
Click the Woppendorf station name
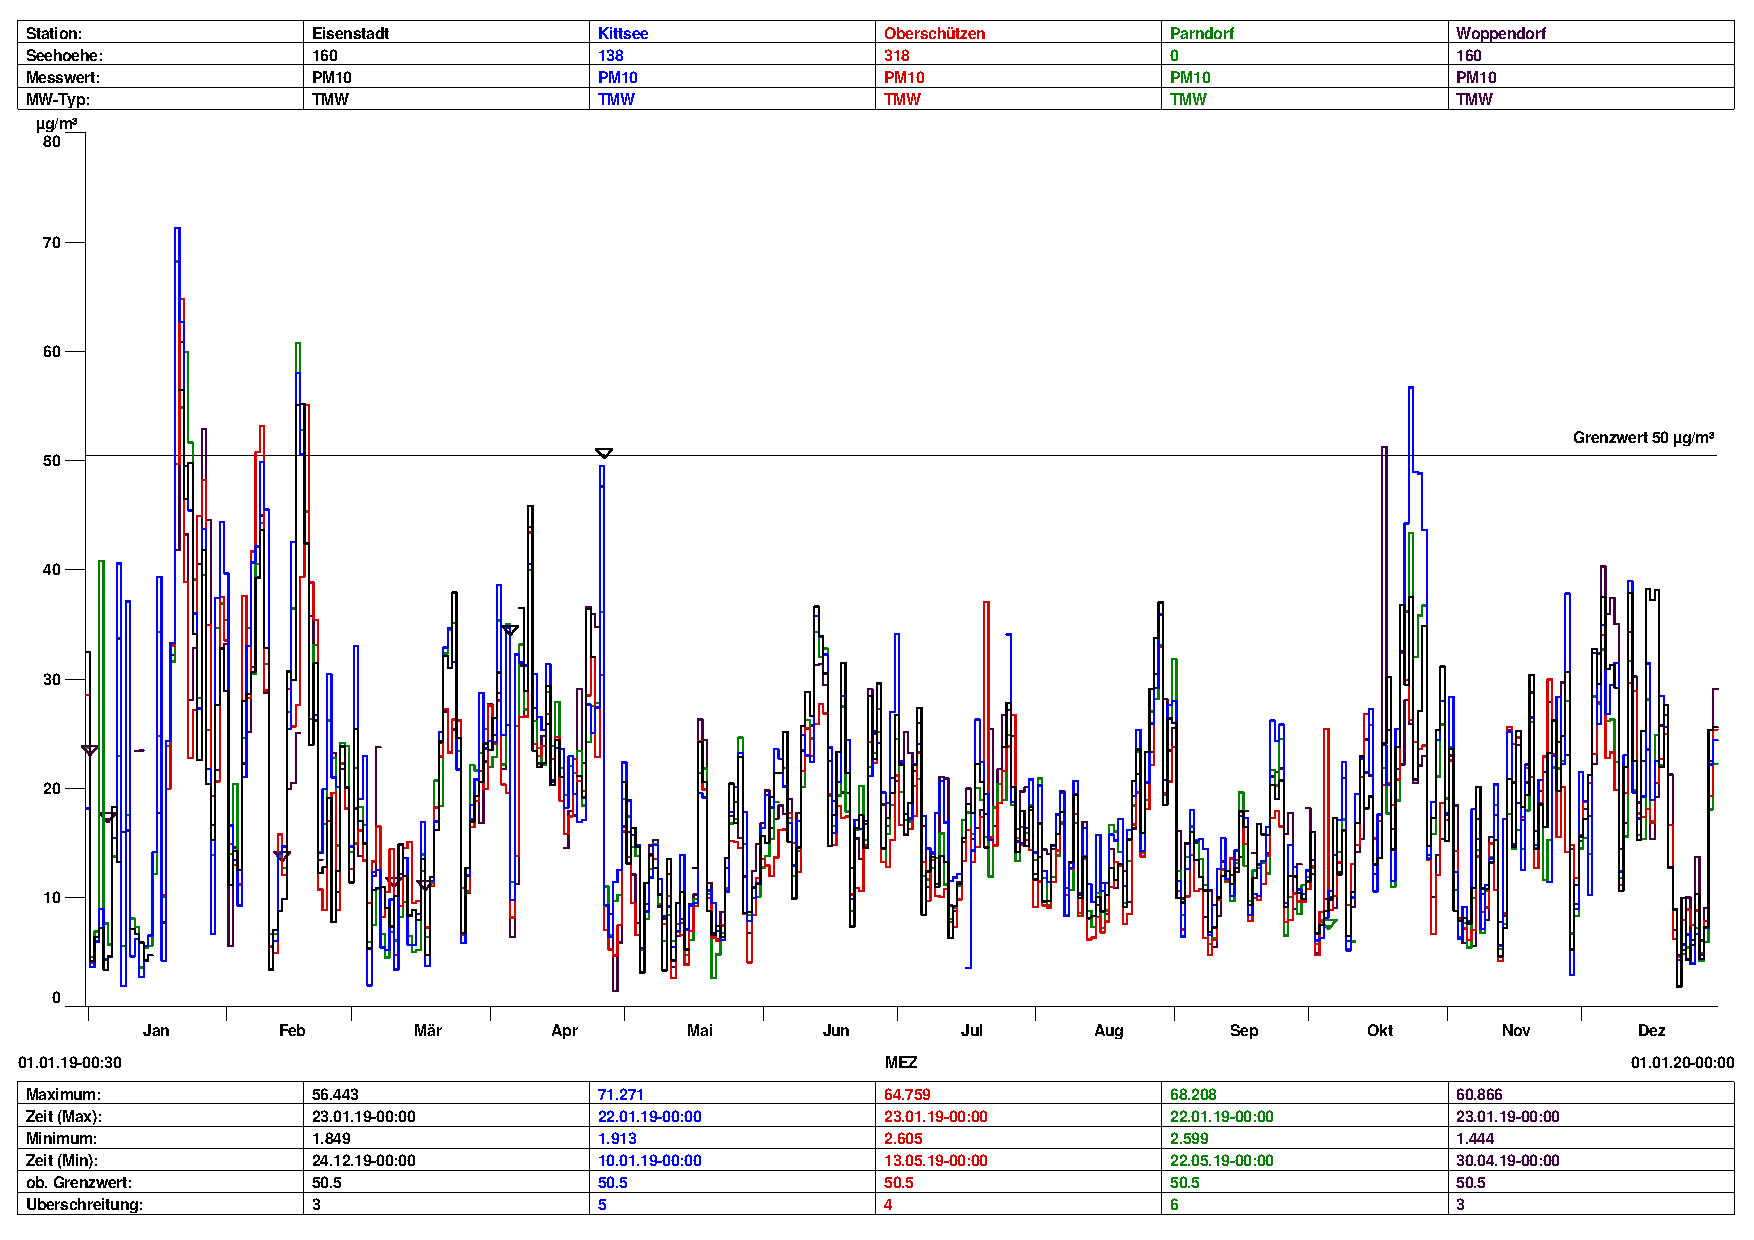point(1501,33)
